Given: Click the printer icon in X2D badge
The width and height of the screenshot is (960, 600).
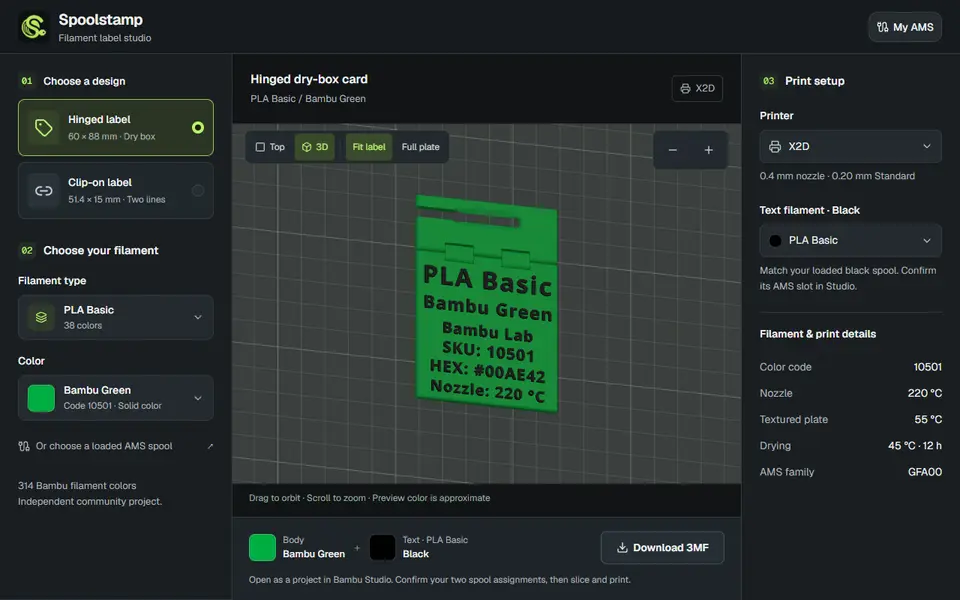Looking at the screenshot, I should click(685, 88).
